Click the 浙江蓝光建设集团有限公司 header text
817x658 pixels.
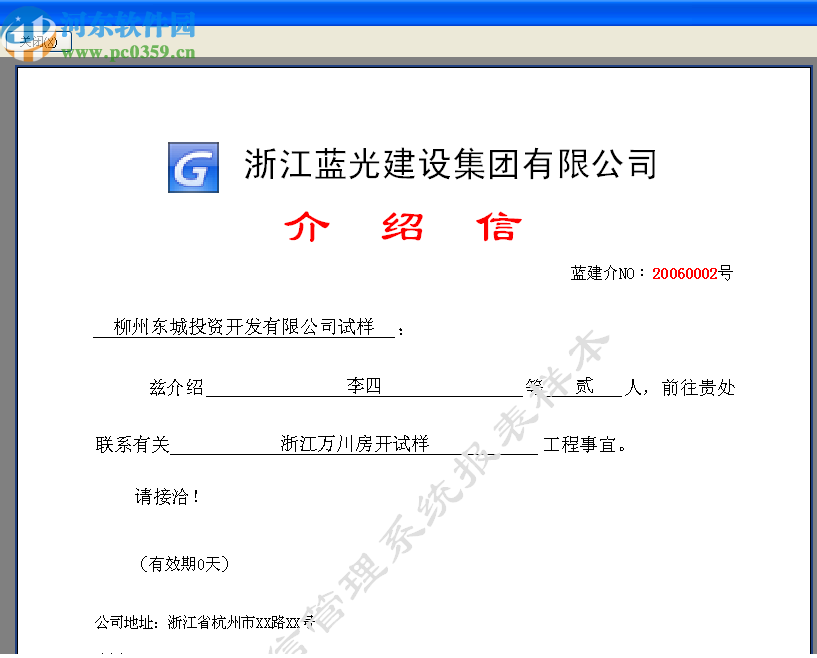(x=450, y=165)
